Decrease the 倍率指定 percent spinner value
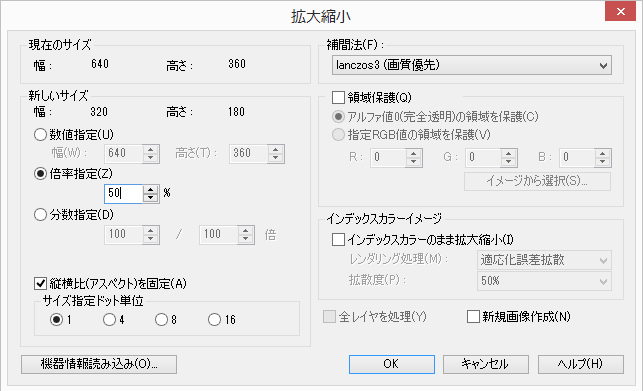The width and height of the screenshot is (643, 391). [x=151, y=198]
